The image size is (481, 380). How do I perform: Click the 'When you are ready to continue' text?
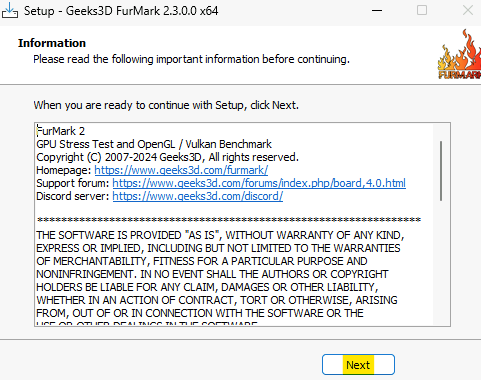(x=166, y=105)
